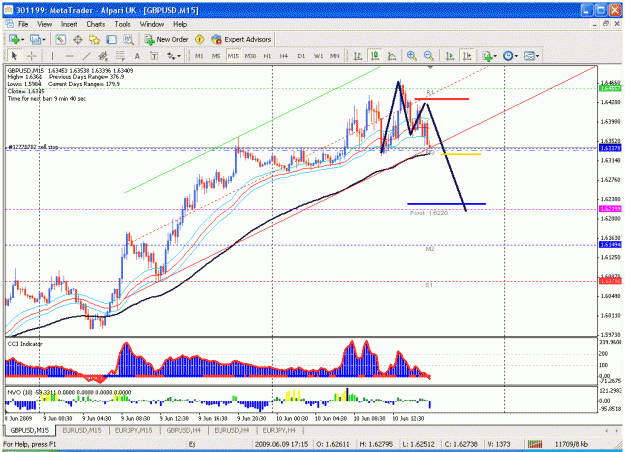Open the Window menu
625x452 pixels.
[151, 24]
